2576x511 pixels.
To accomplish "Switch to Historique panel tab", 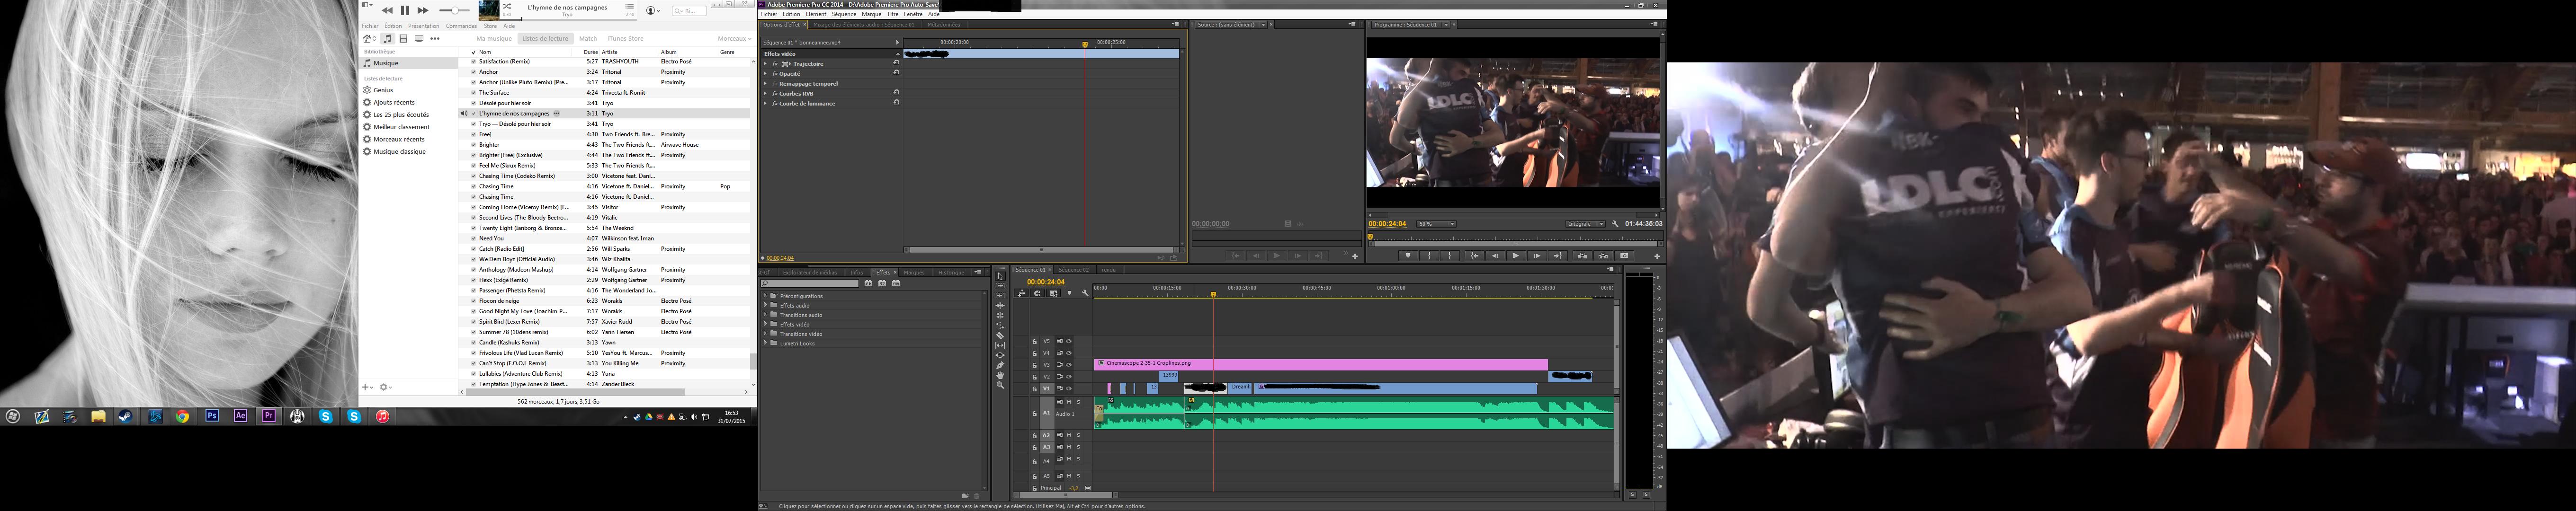I will (x=951, y=272).
